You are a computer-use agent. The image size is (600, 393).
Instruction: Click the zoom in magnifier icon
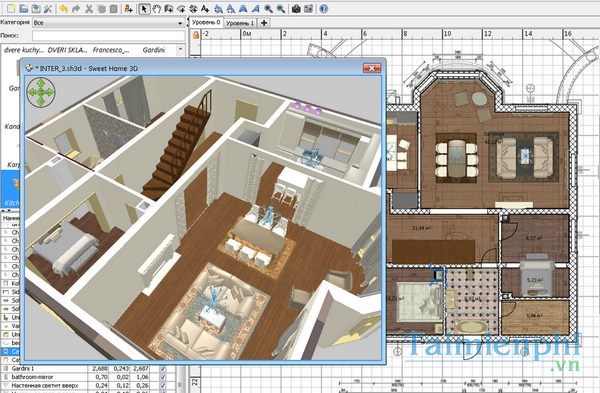[269, 8]
